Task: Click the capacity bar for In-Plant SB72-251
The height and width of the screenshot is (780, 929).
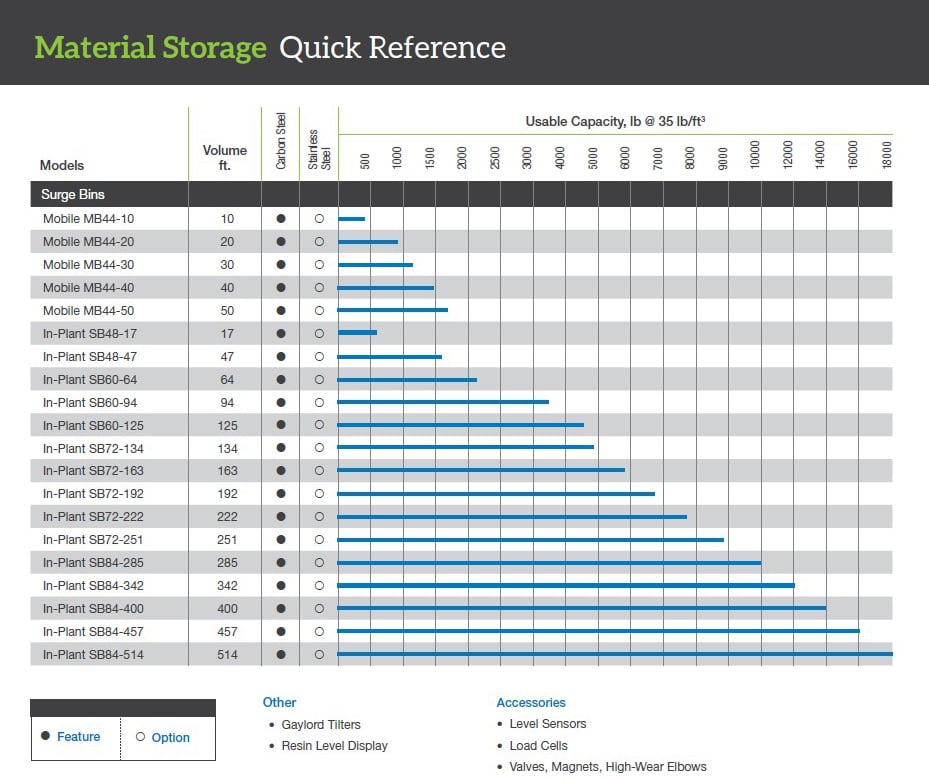Action: coord(531,540)
